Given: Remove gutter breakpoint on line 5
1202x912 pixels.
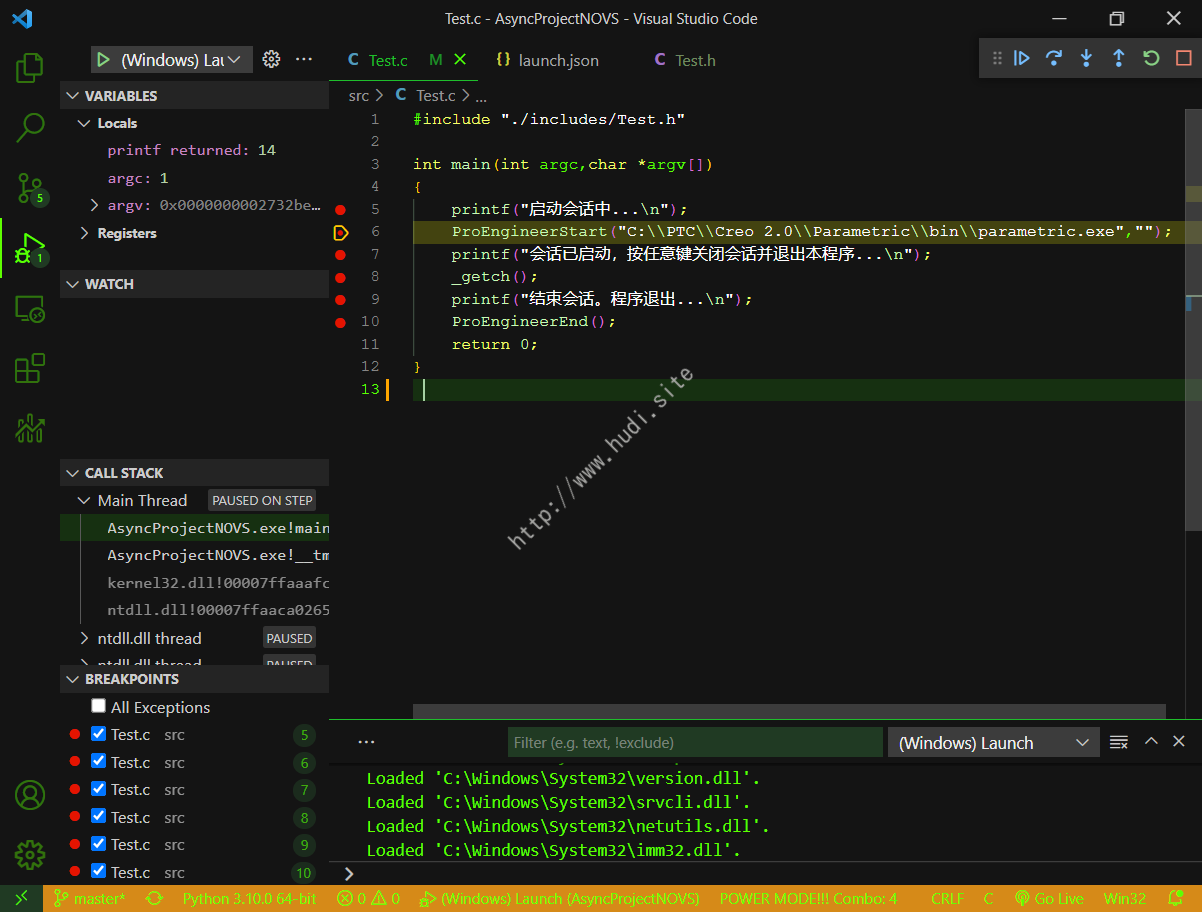Looking at the screenshot, I should (x=340, y=210).
